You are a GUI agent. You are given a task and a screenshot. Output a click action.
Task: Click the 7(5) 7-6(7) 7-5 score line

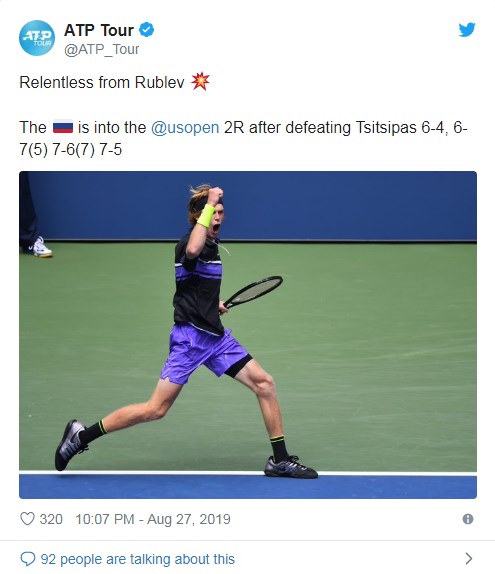[x=70, y=150]
